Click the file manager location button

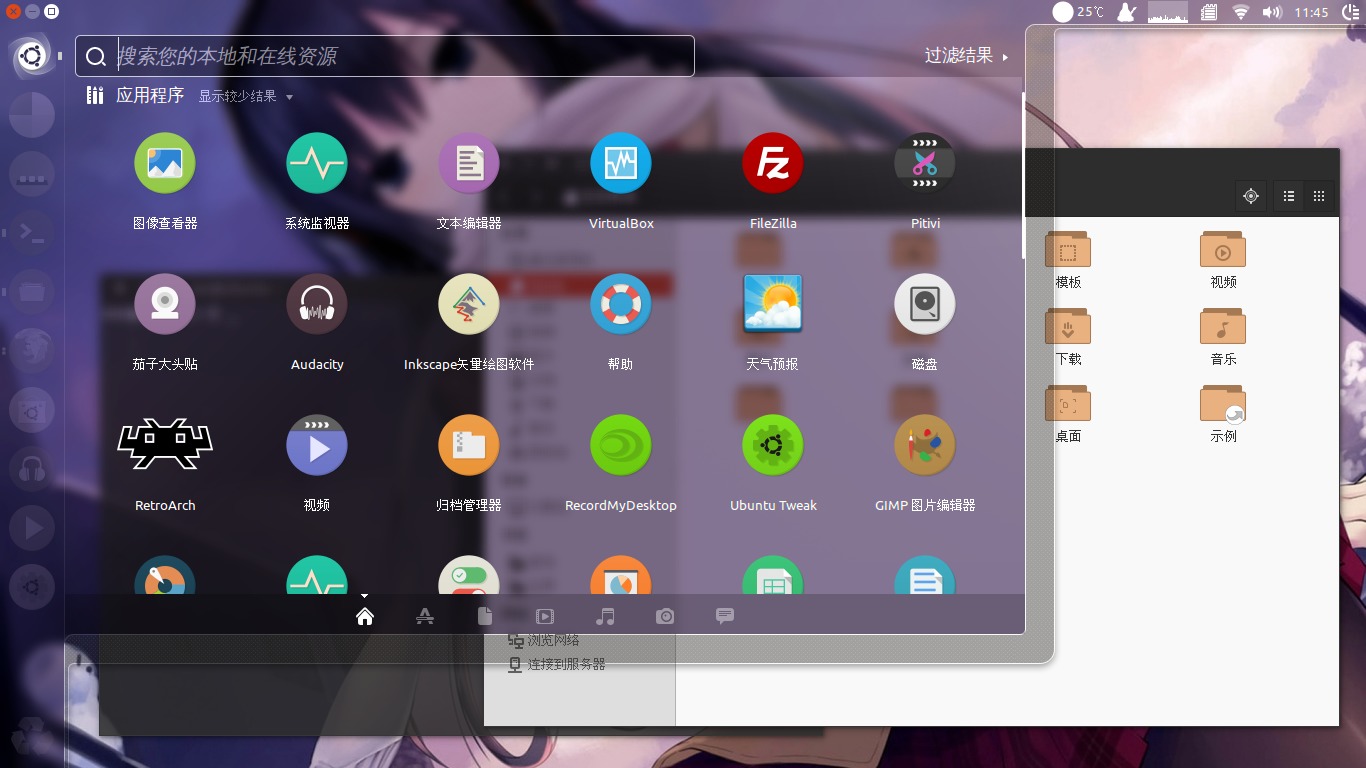pos(1250,196)
